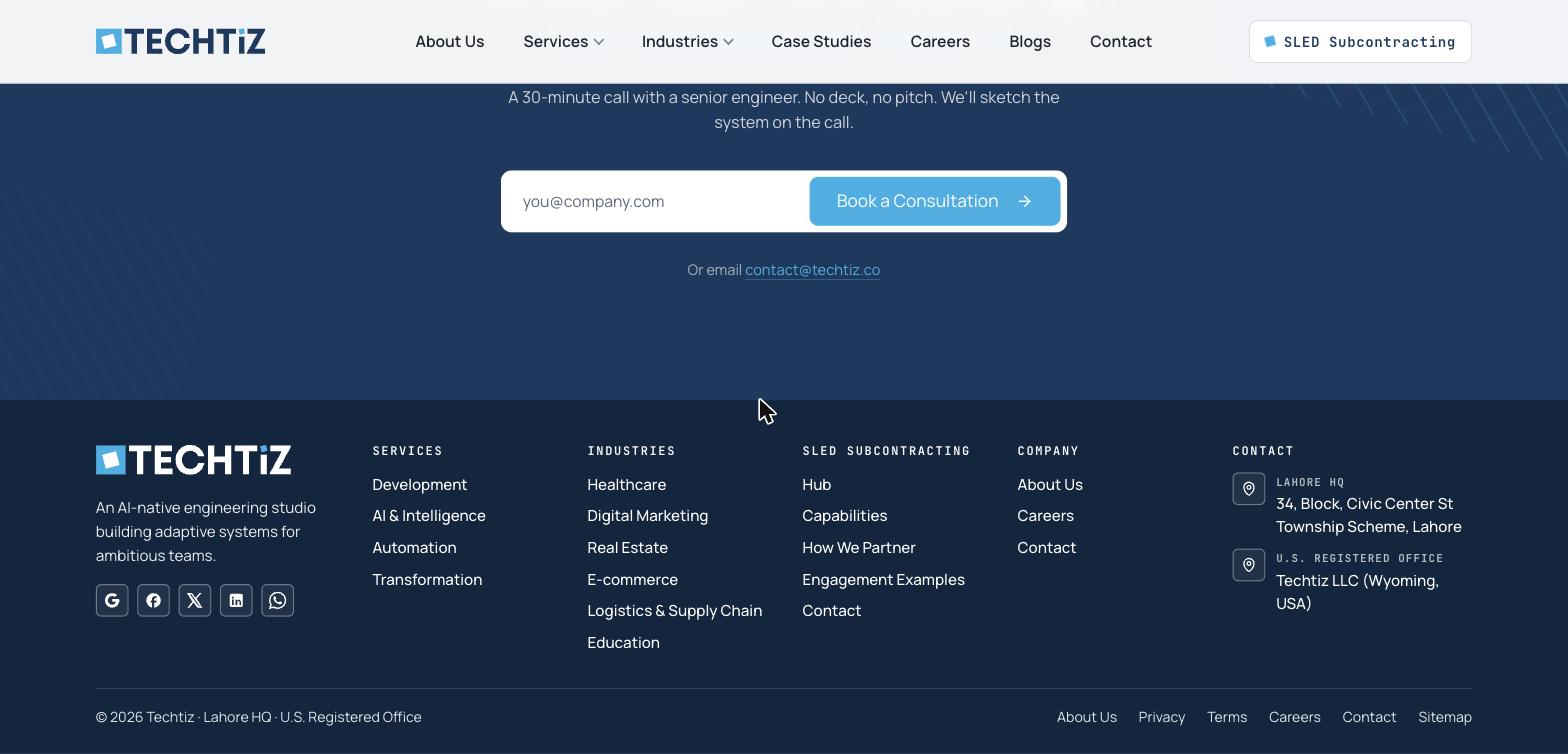Open About Us under Company column
Screen dimensions: 1568x754
(x=1050, y=484)
